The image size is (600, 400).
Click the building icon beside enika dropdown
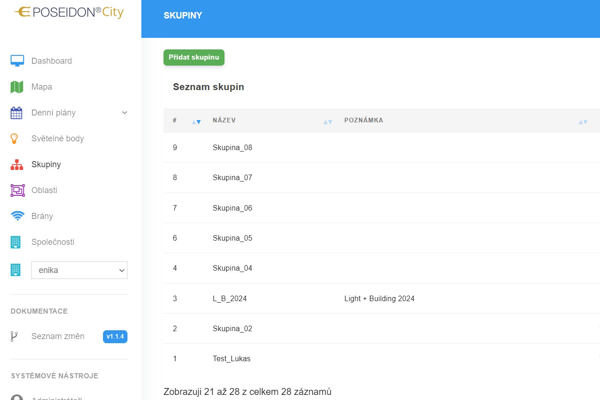15,270
